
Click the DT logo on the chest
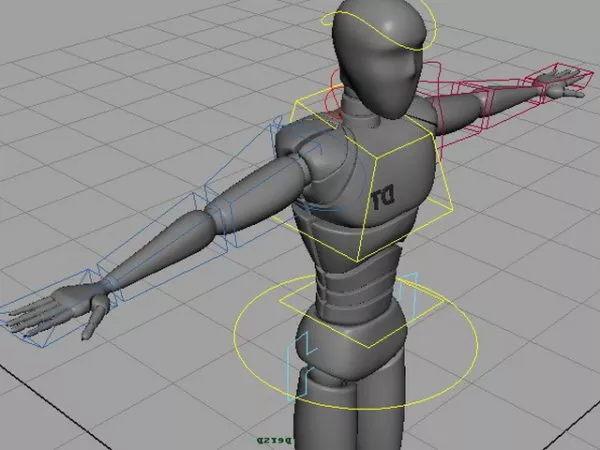pos(383,197)
